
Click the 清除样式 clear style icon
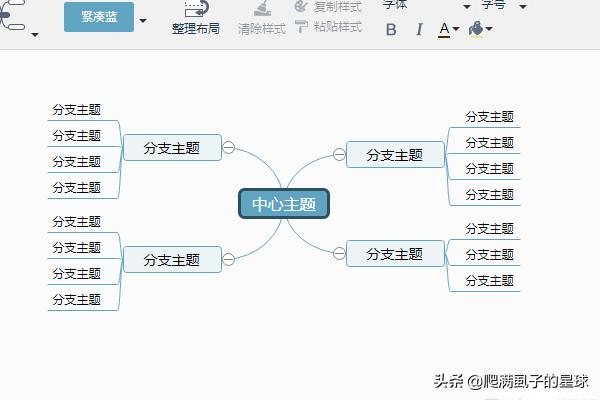coord(261,8)
